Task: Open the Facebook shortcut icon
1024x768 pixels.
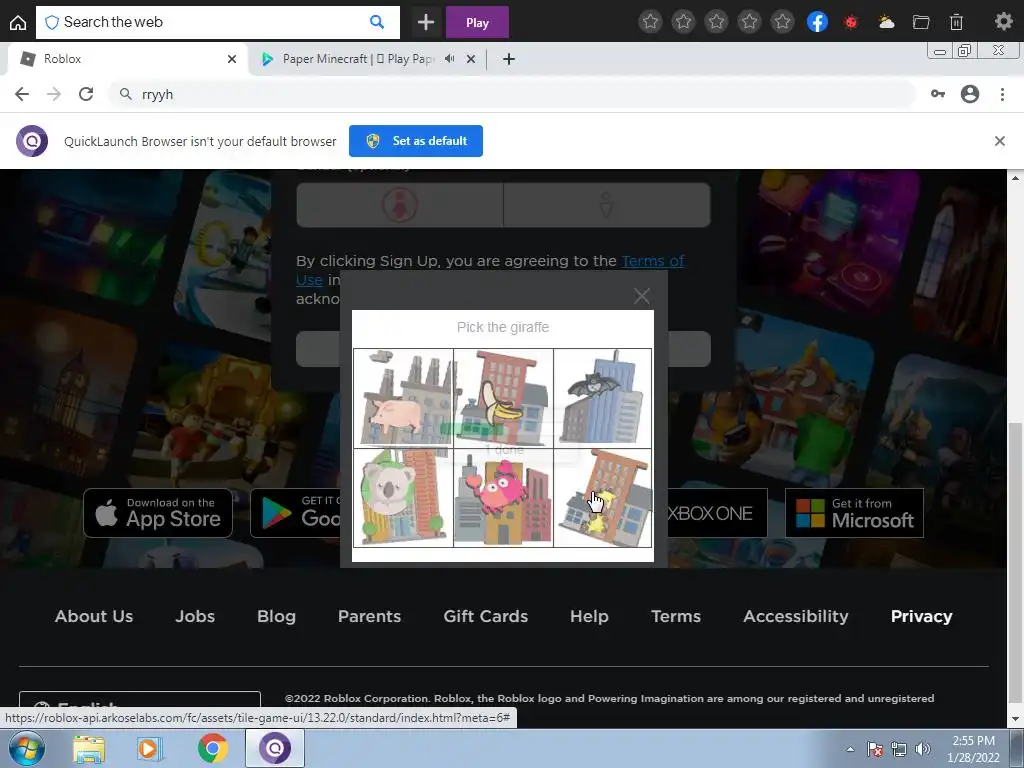Action: click(x=817, y=22)
